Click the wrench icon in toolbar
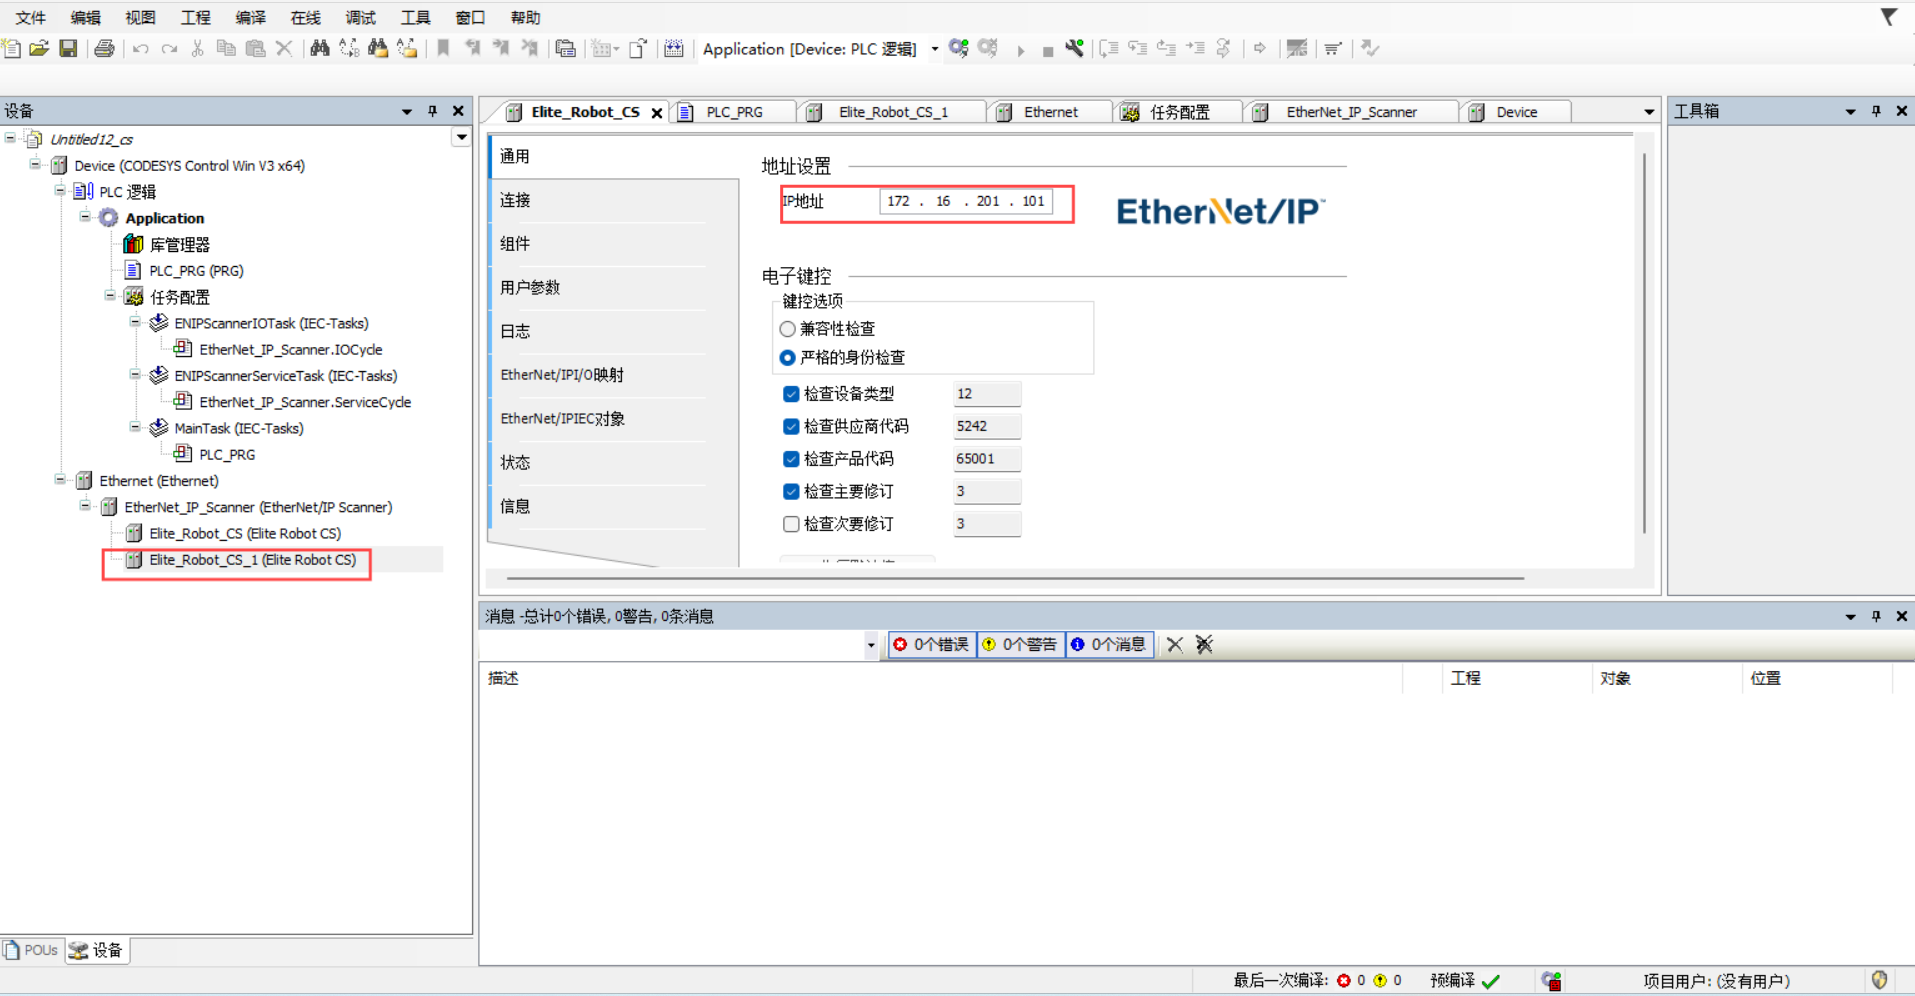This screenshot has height=996, width=1915. [x=1075, y=48]
